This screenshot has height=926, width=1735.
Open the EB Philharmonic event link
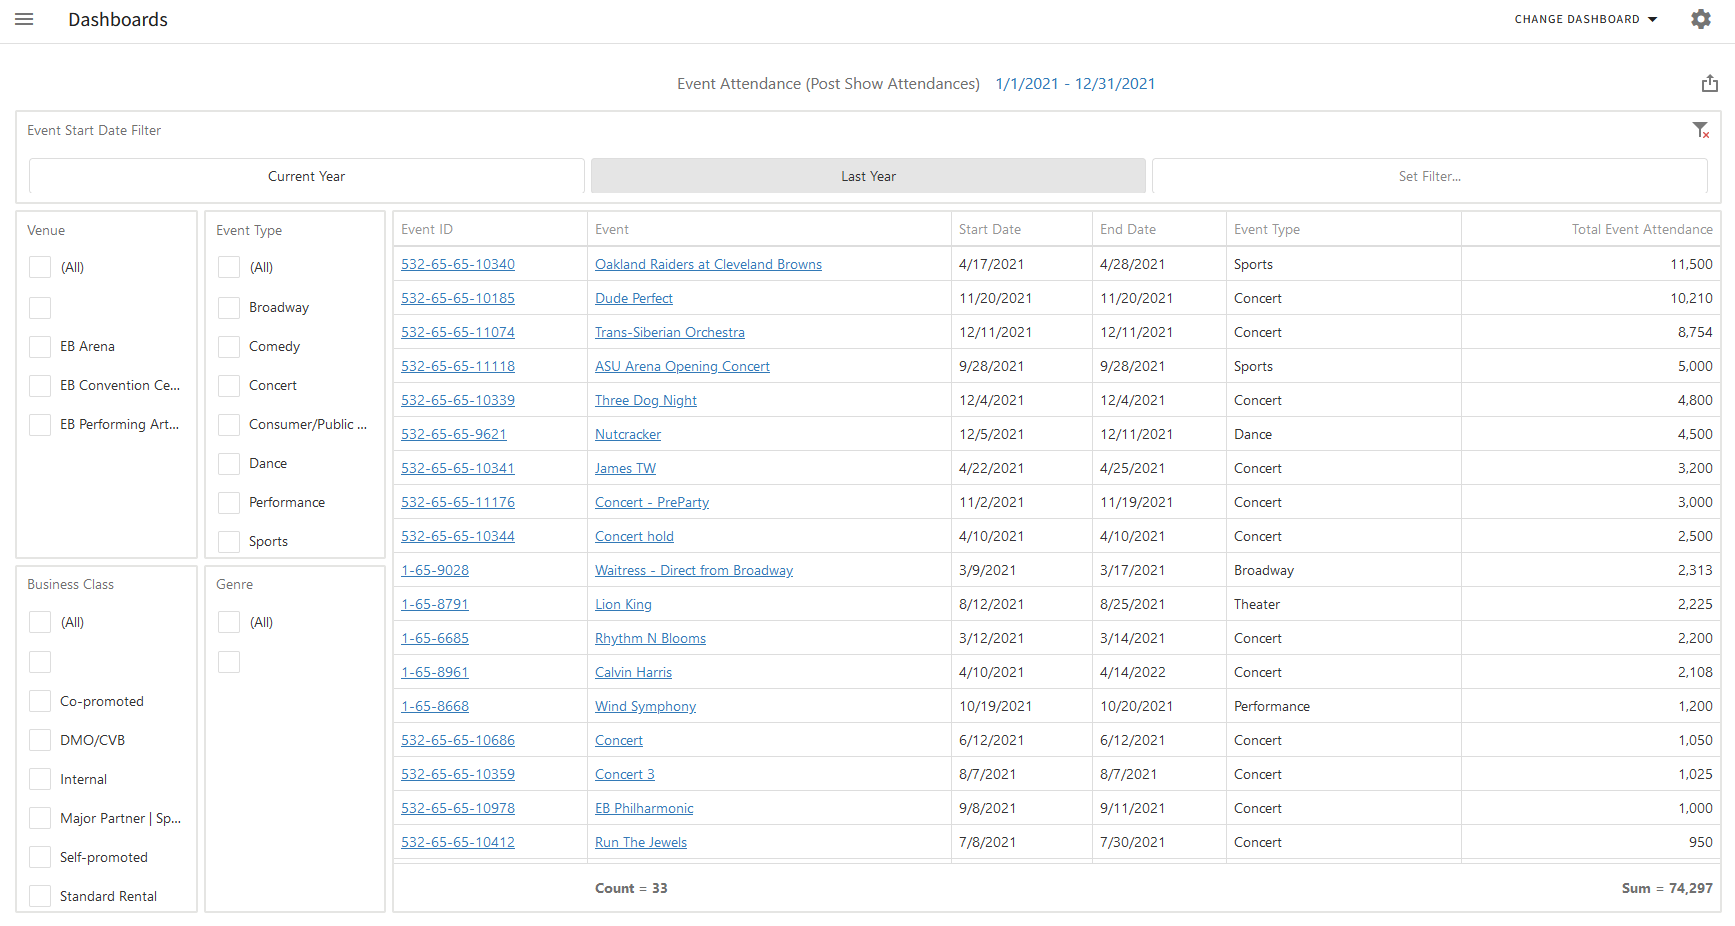(644, 808)
